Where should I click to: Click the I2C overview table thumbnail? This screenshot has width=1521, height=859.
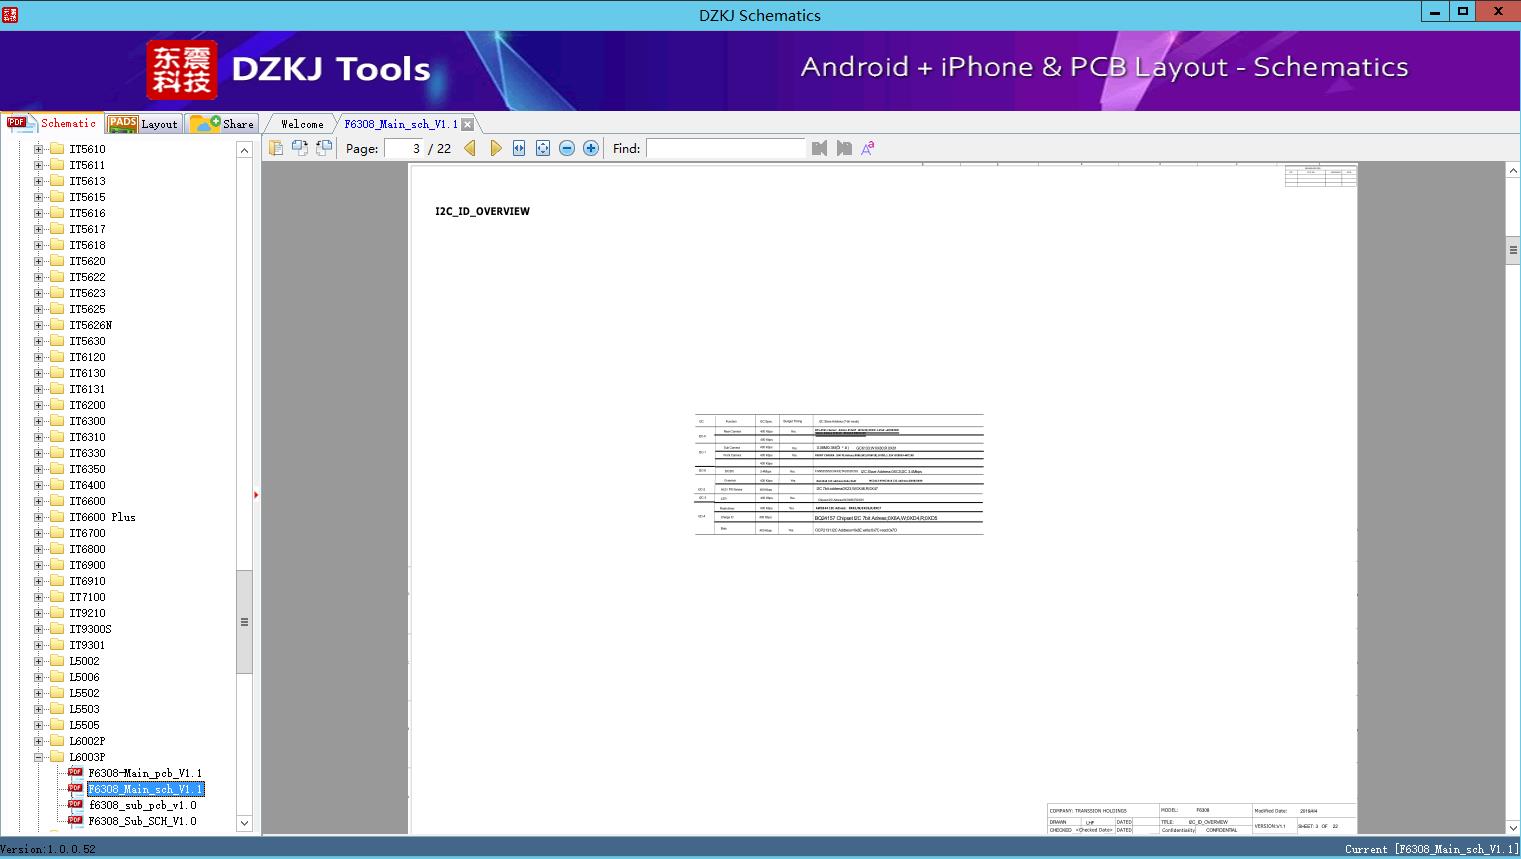pos(839,475)
